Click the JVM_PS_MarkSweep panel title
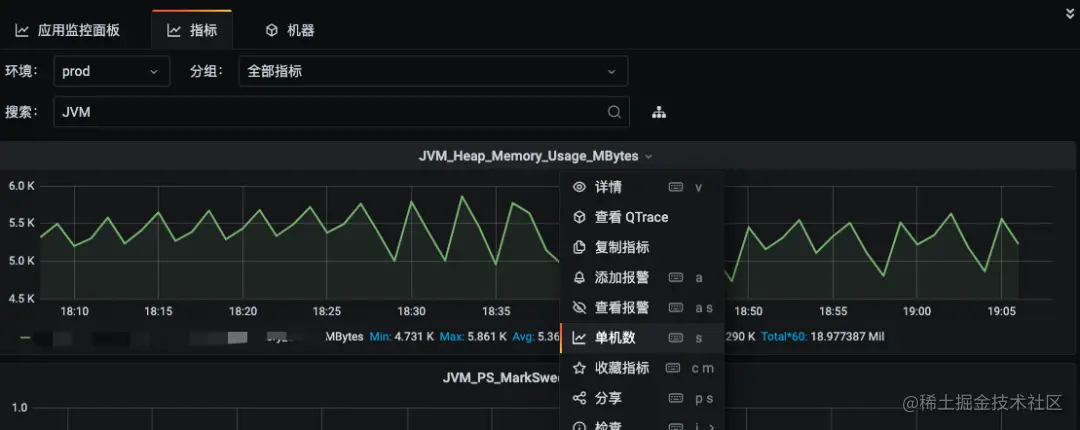 pyautogui.click(x=503, y=378)
